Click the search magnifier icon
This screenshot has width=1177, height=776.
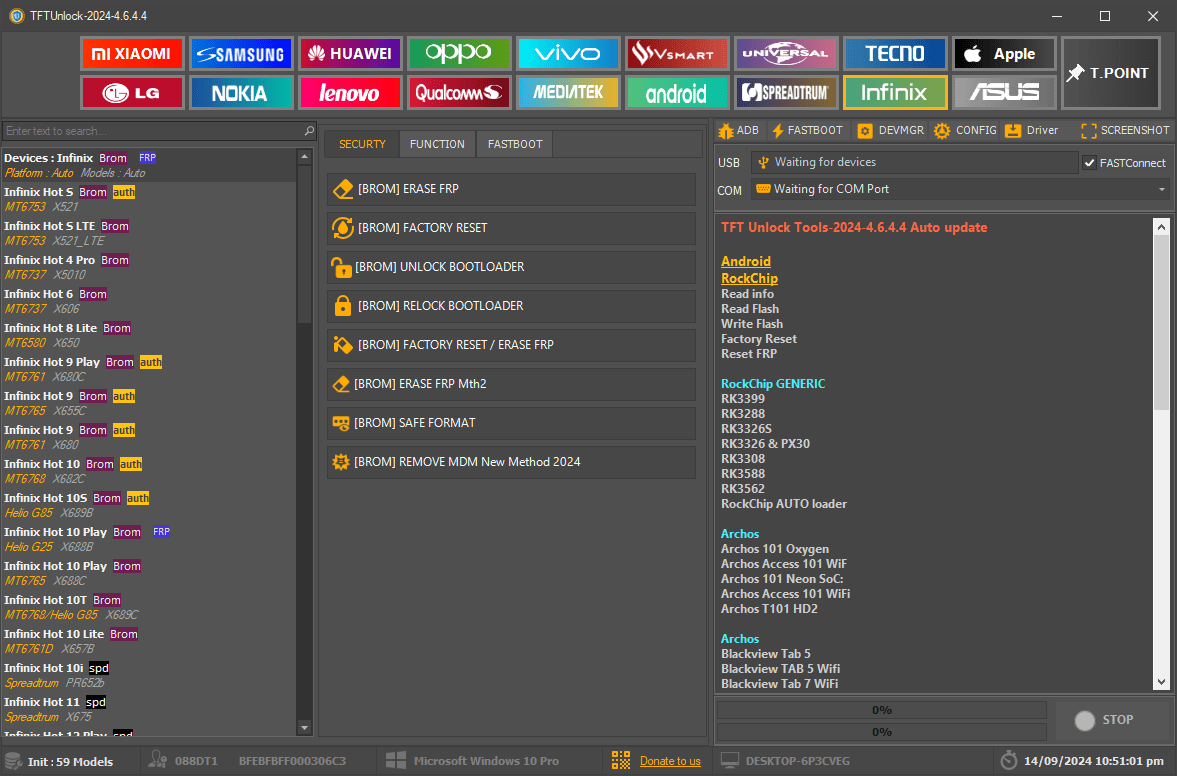(x=309, y=131)
